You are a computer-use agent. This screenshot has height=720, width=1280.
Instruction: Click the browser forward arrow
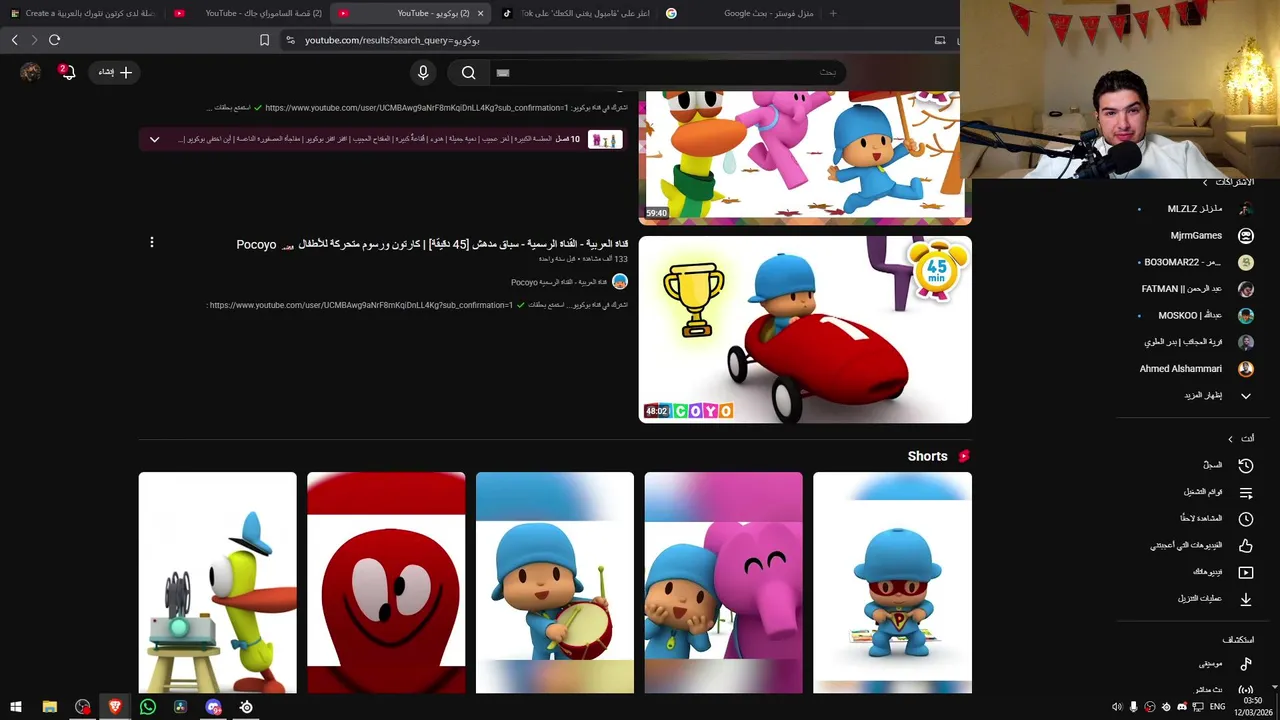[x=34, y=40]
